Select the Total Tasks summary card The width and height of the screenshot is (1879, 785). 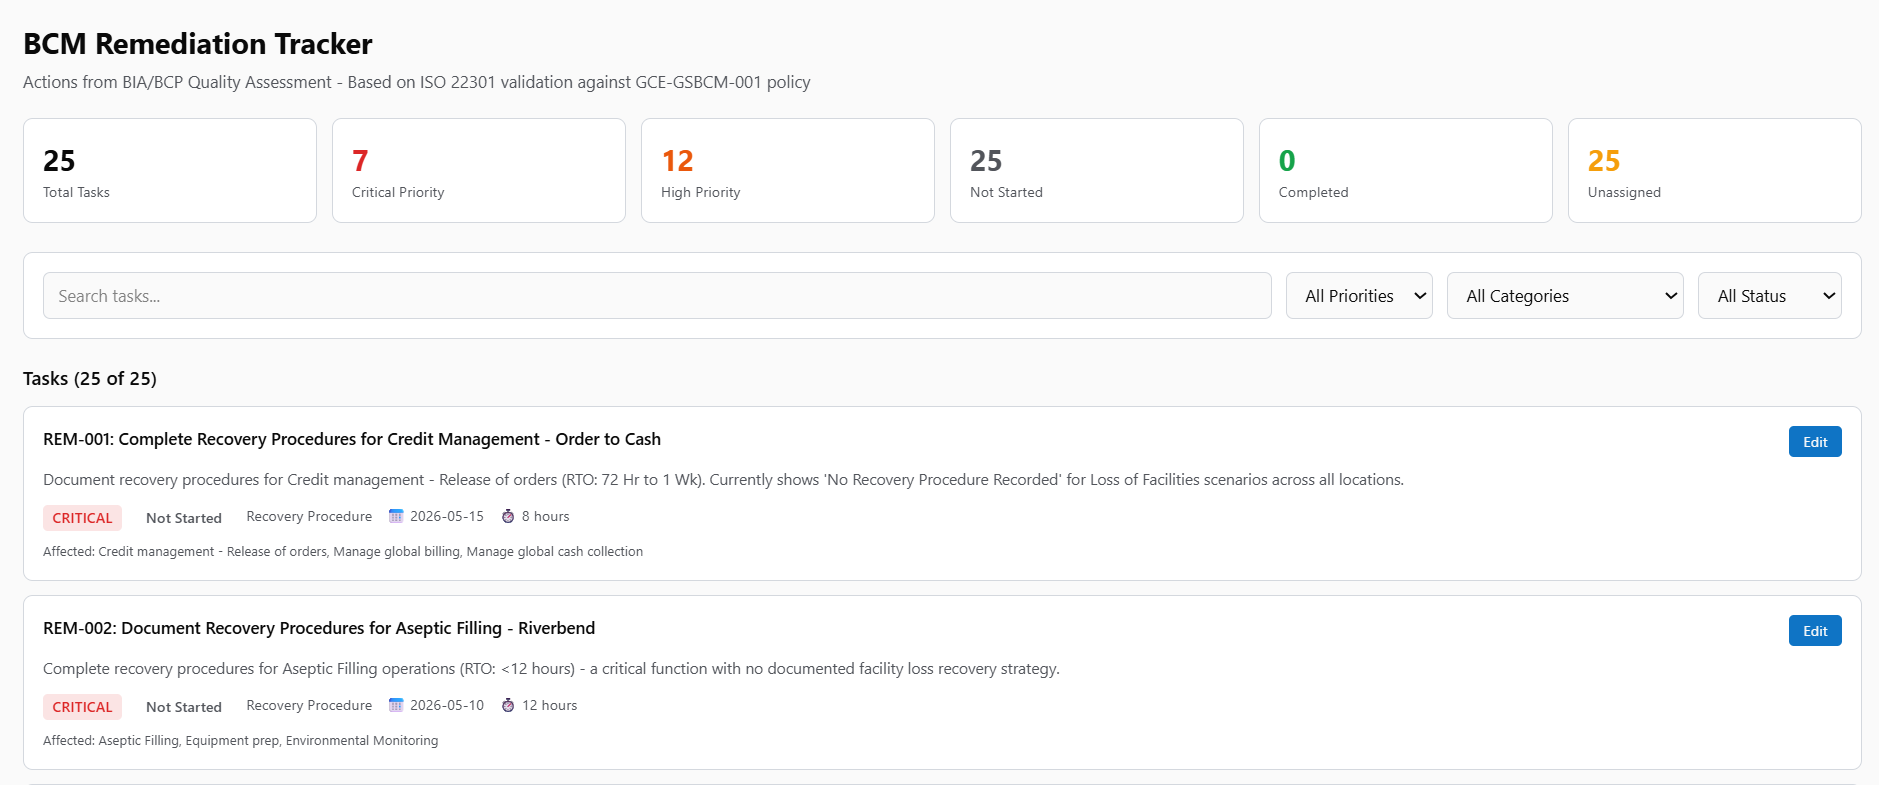tap(170, 171)
